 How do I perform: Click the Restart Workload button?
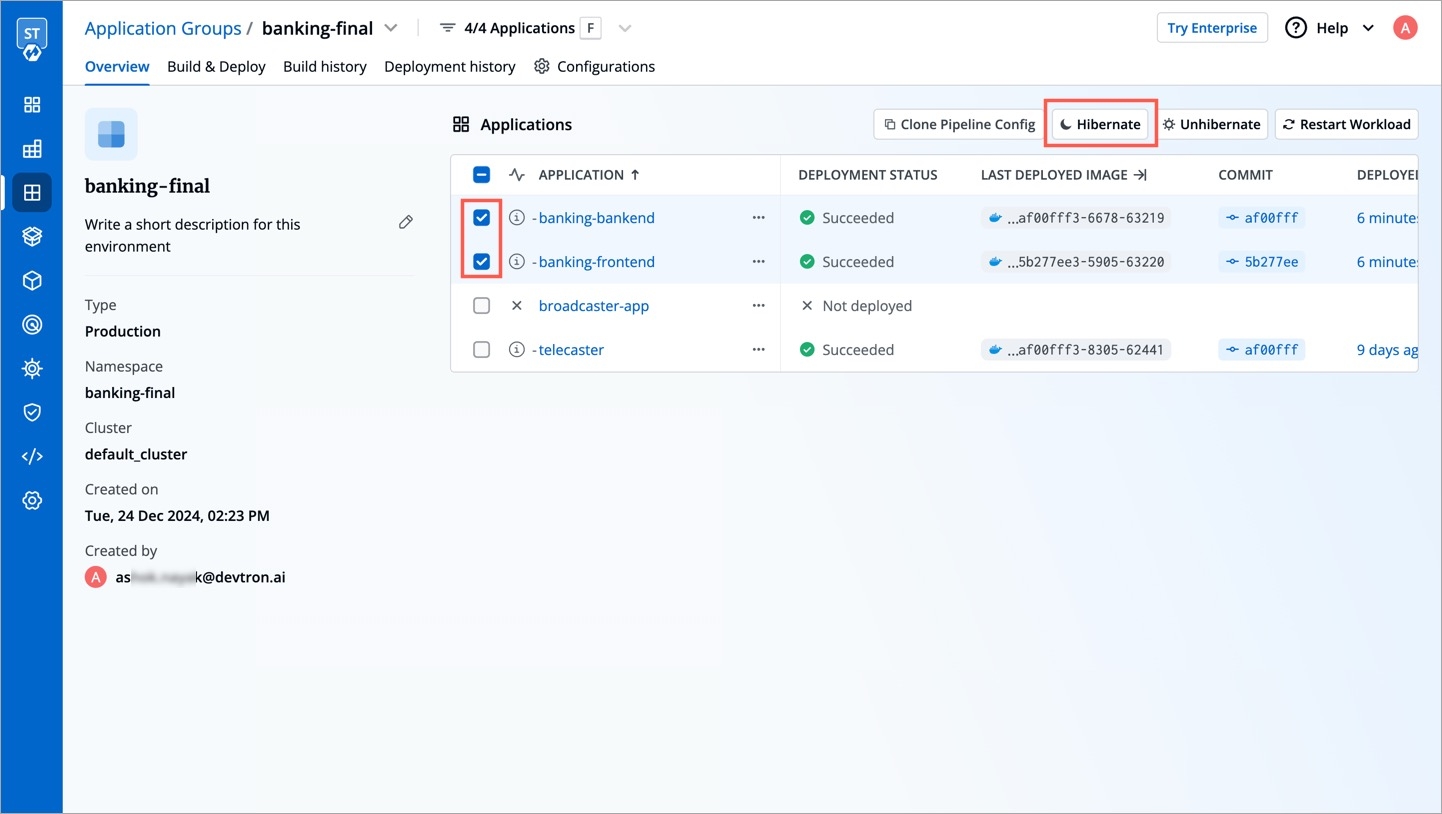[x=1346, y=124]
